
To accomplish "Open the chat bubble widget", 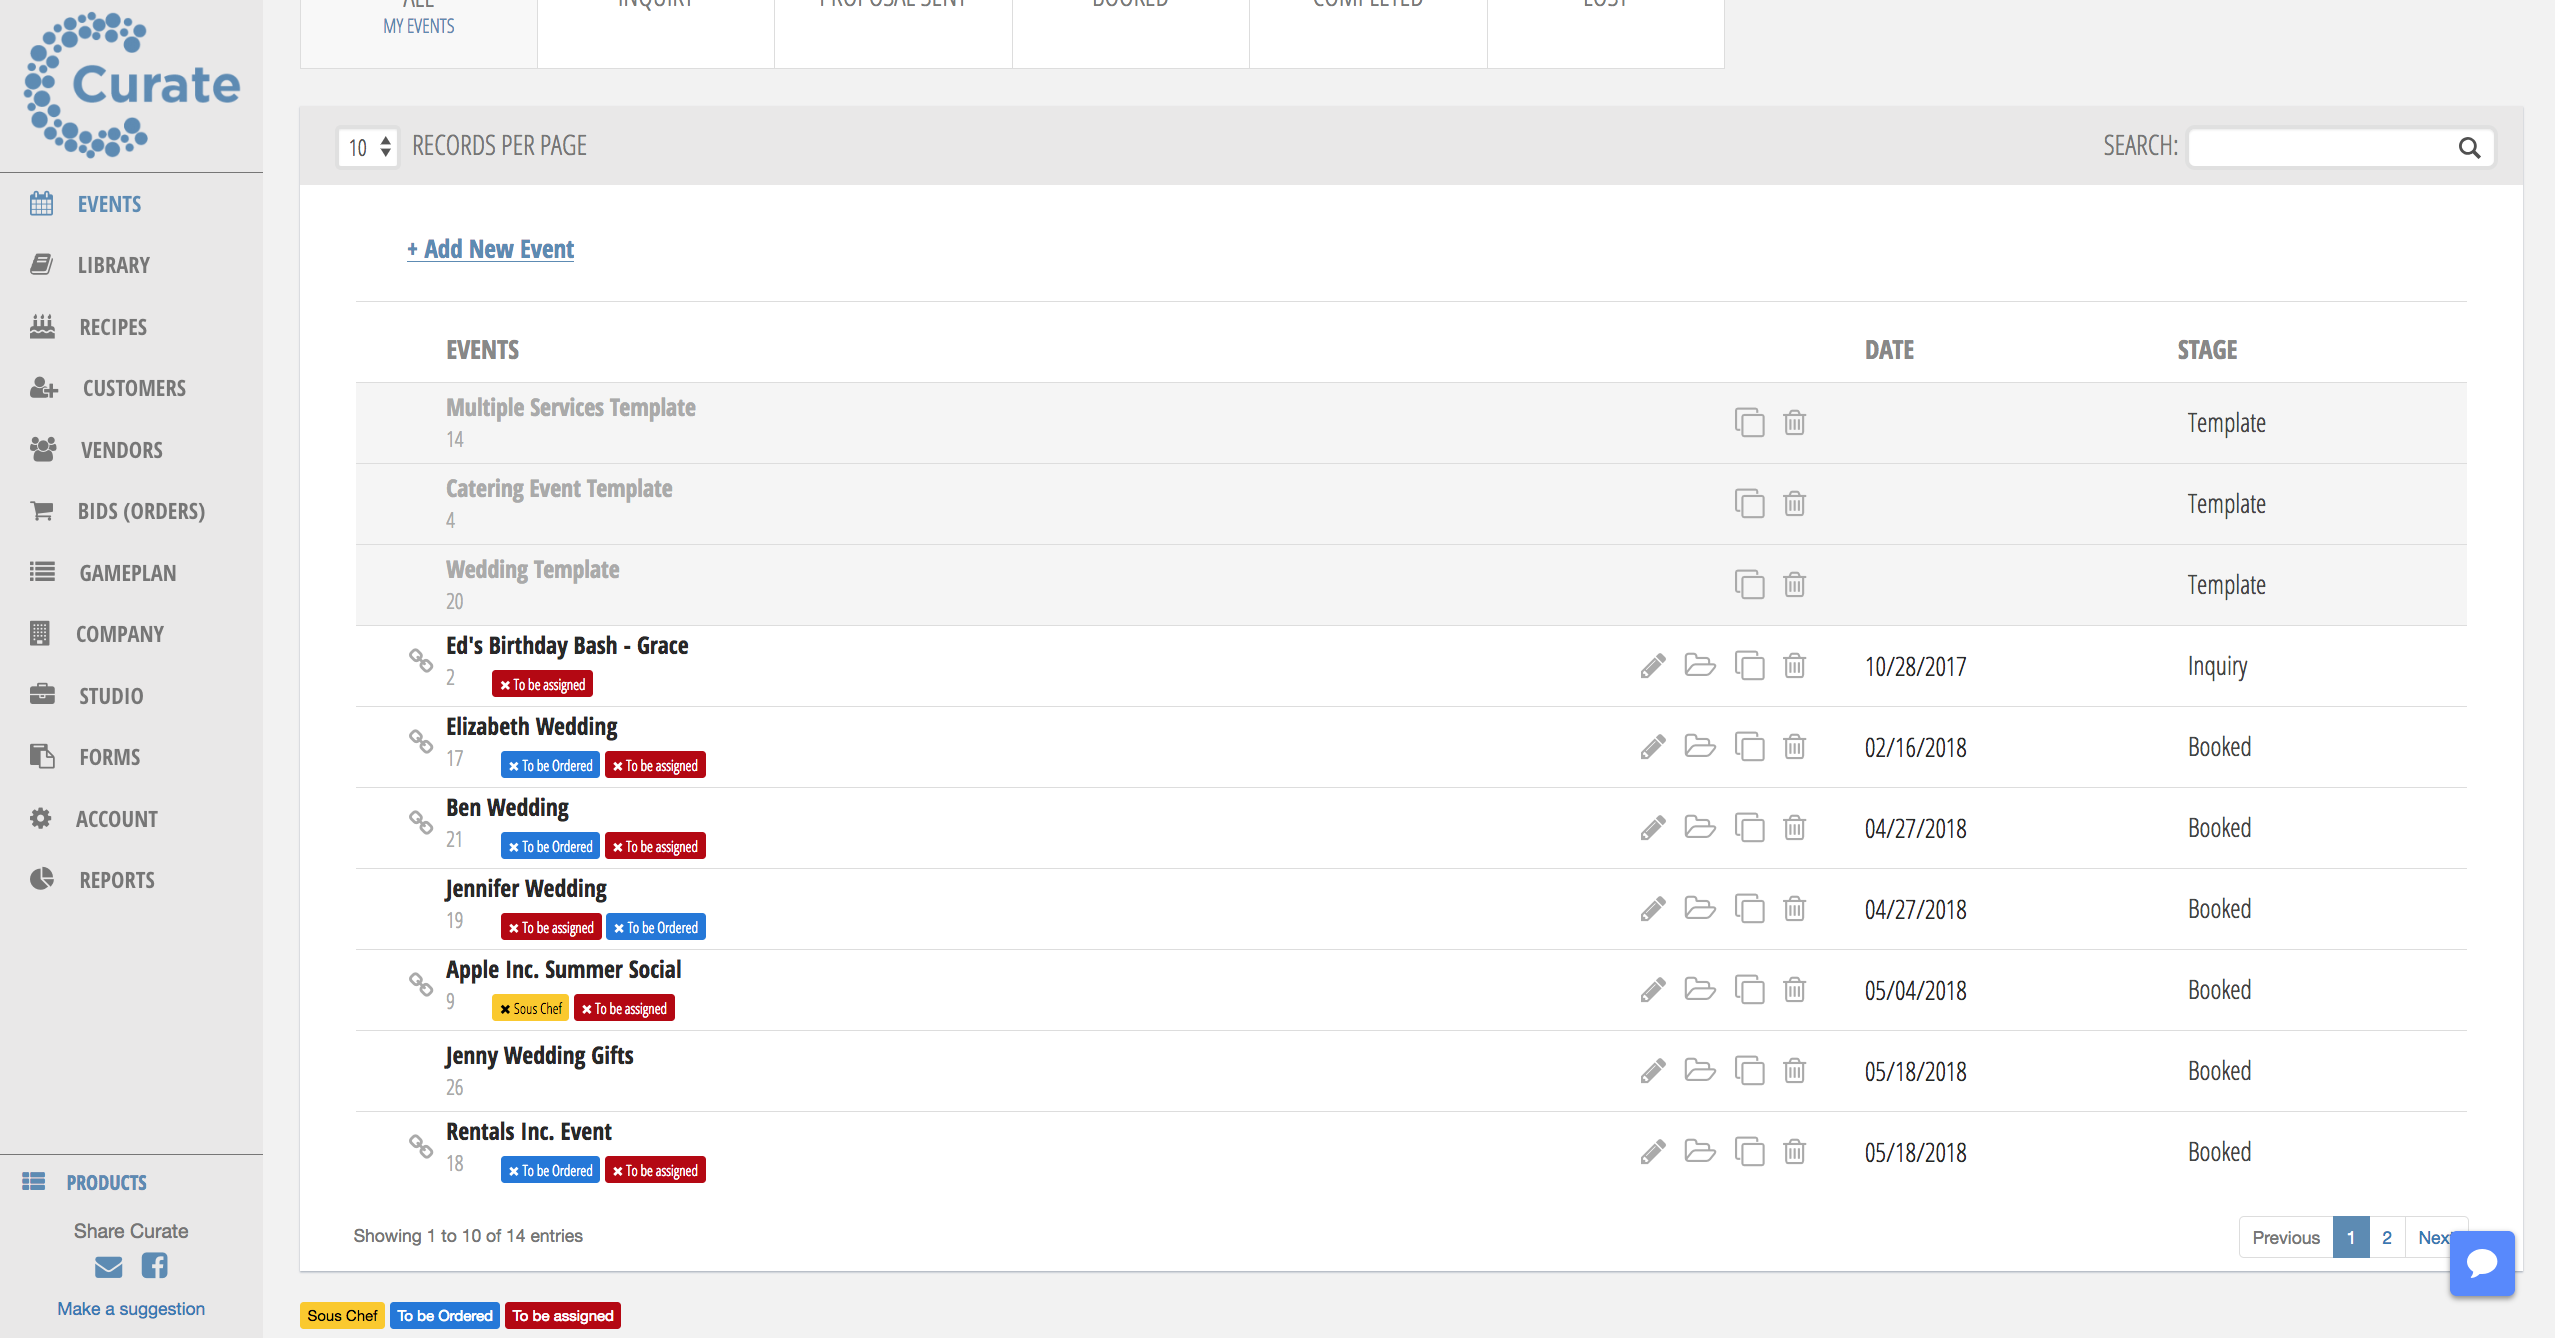I will point(2481,1263).
